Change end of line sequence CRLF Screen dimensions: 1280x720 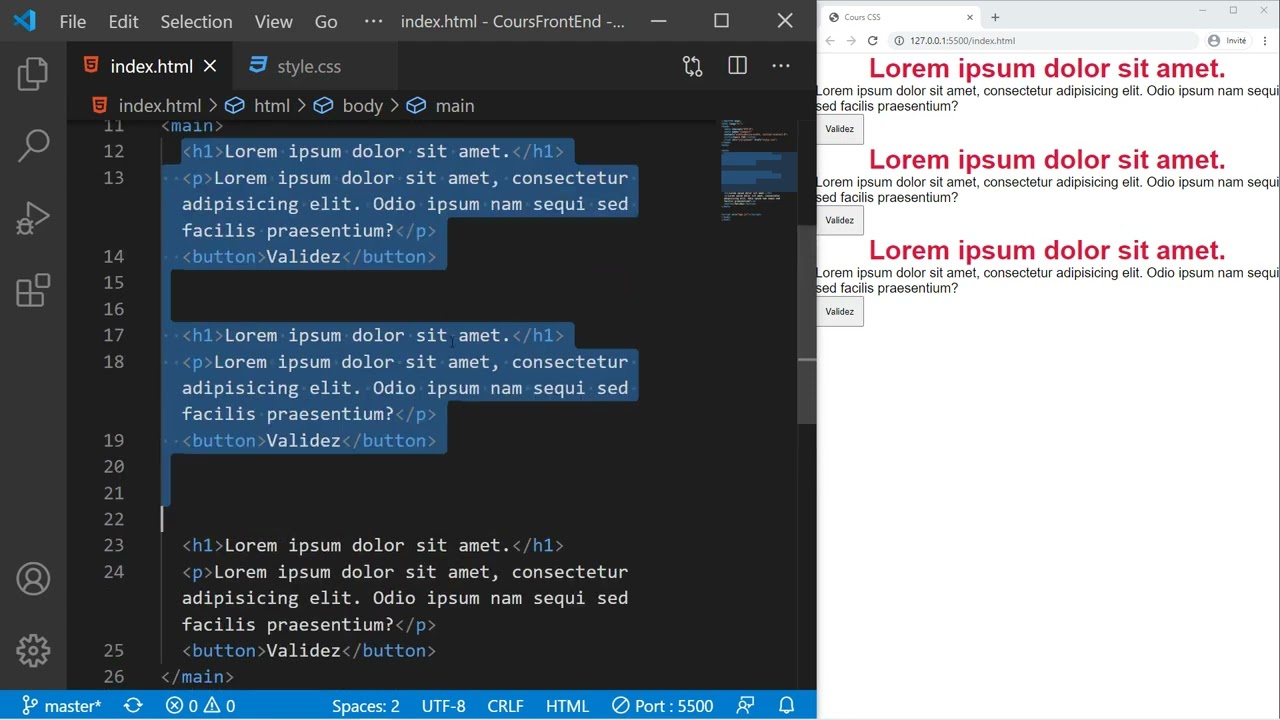click(505, 706)
